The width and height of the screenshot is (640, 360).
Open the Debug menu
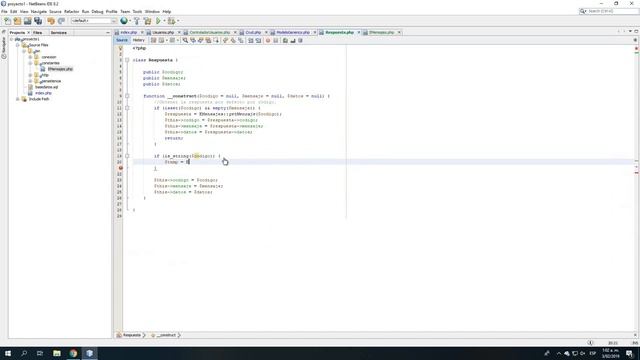pyautogui.click(x=97, y=12)
